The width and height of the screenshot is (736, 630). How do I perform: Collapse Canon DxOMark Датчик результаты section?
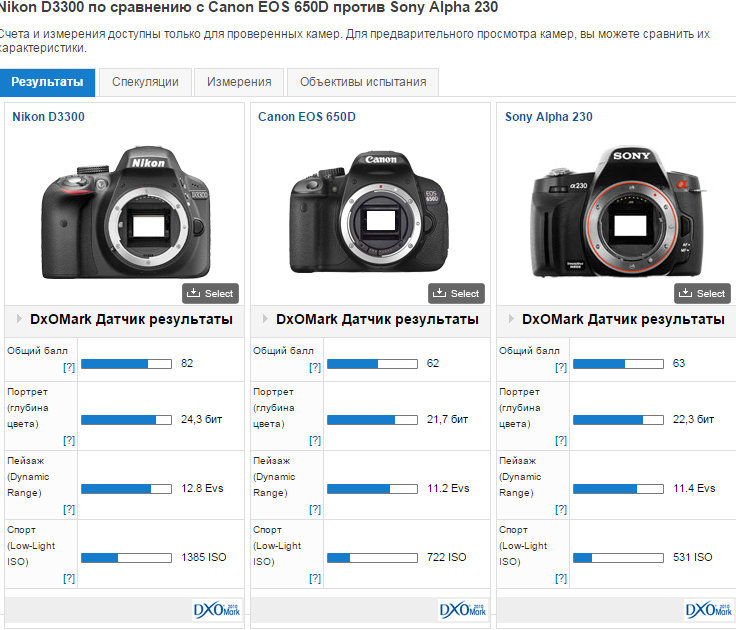pyautogui.click(x=265, y=319)
